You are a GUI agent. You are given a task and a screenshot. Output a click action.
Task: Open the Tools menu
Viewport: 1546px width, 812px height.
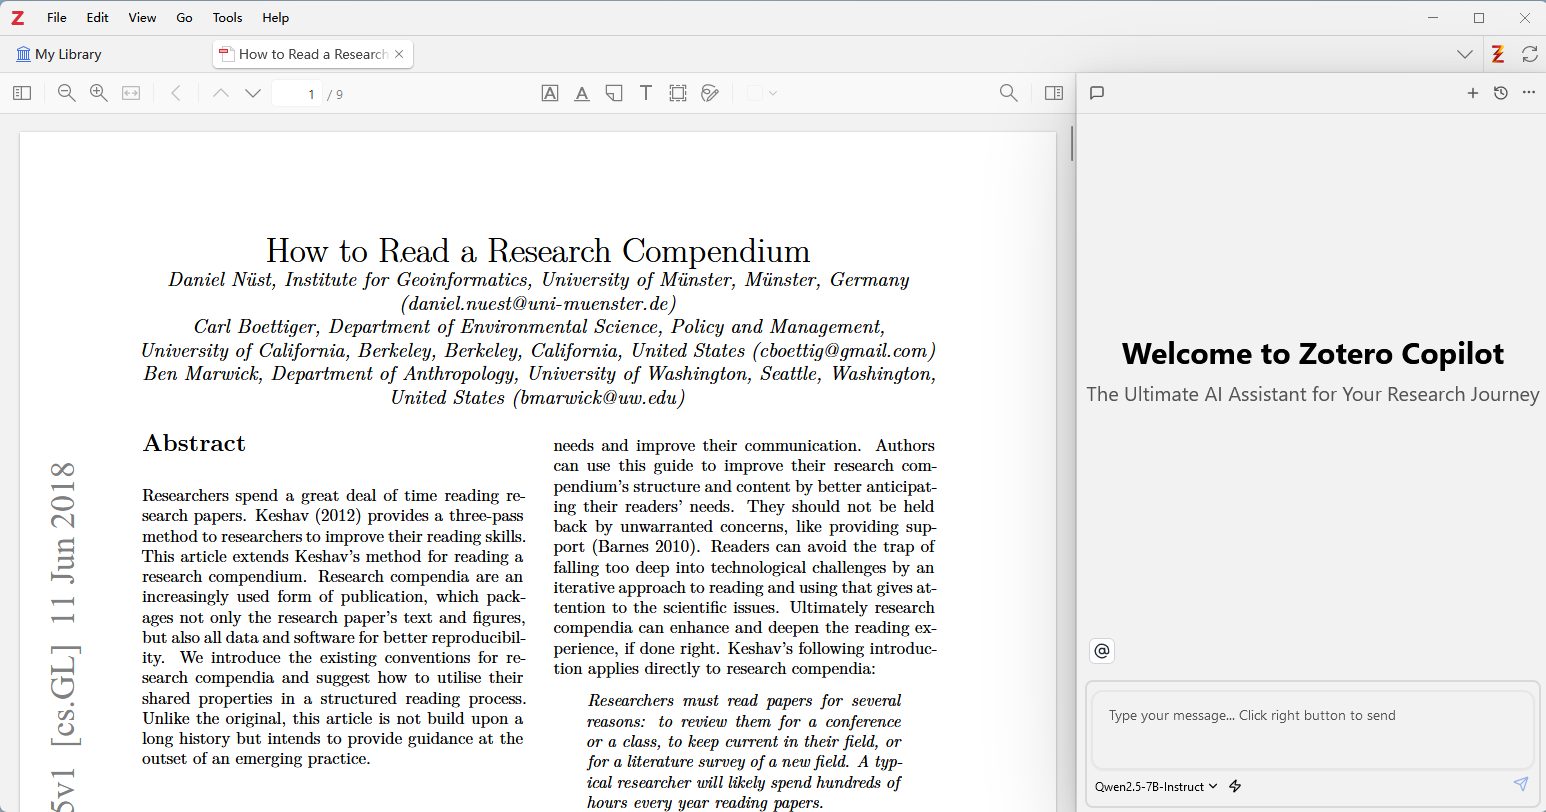tap(227, 17)
